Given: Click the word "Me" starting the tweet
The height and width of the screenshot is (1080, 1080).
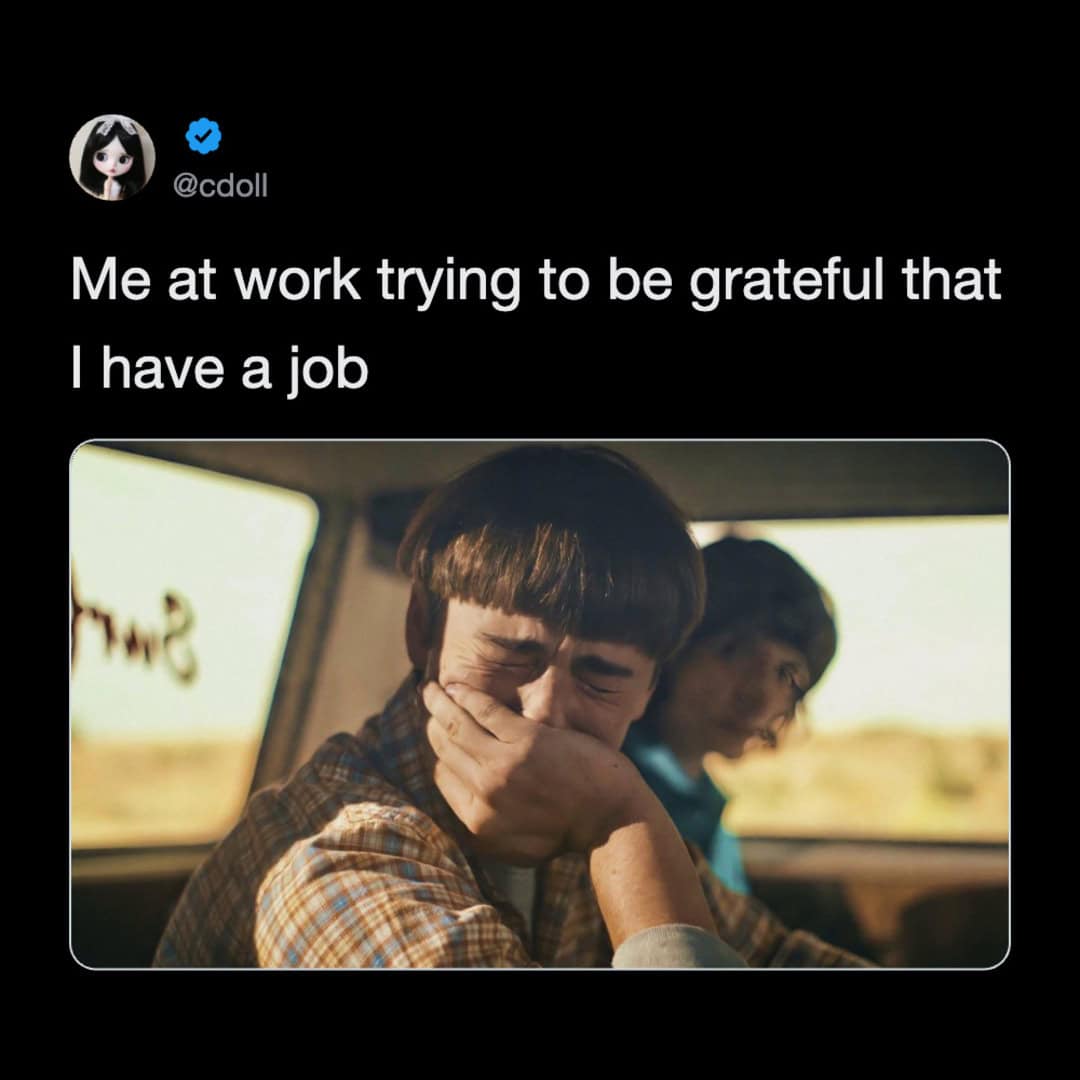Looking at the screenshot, I should point(111,279).
